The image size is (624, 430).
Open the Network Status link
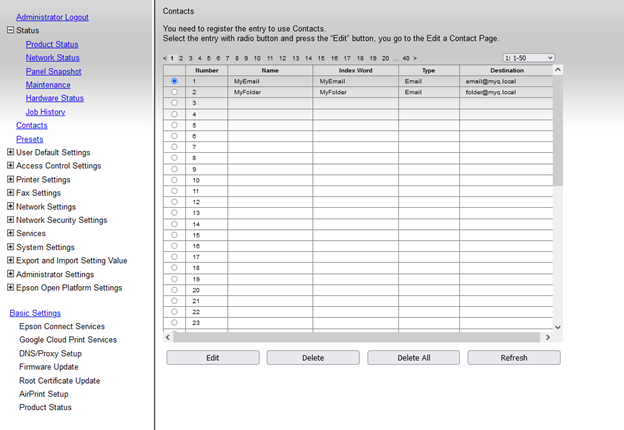(x=53, y=58)
